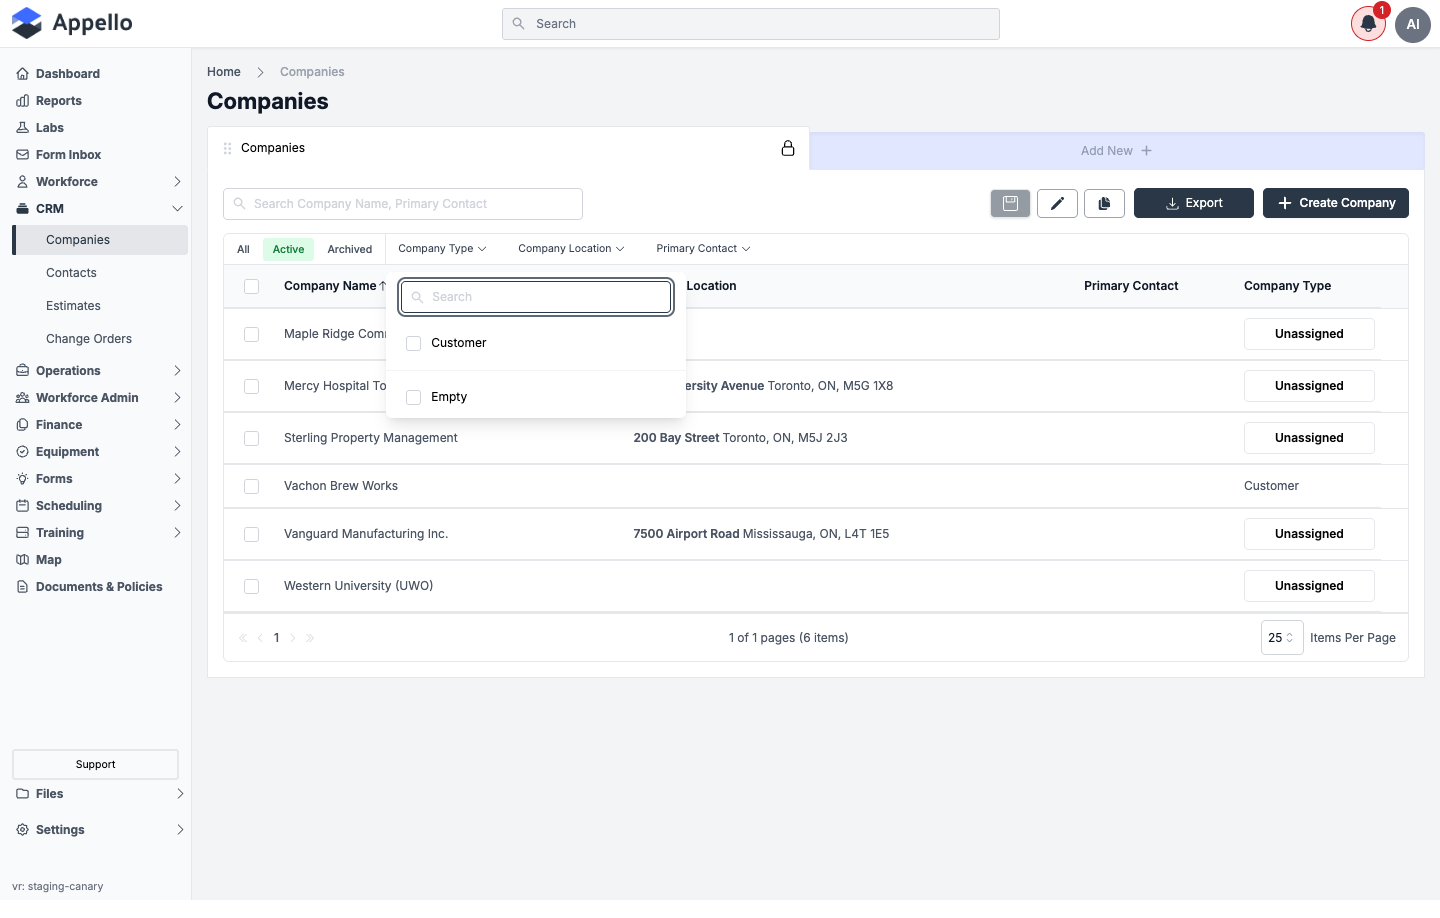Click the Documents & Policies icon
Image resolution: width=1440 pixels, height=918 pixels.
coord(22,587)
